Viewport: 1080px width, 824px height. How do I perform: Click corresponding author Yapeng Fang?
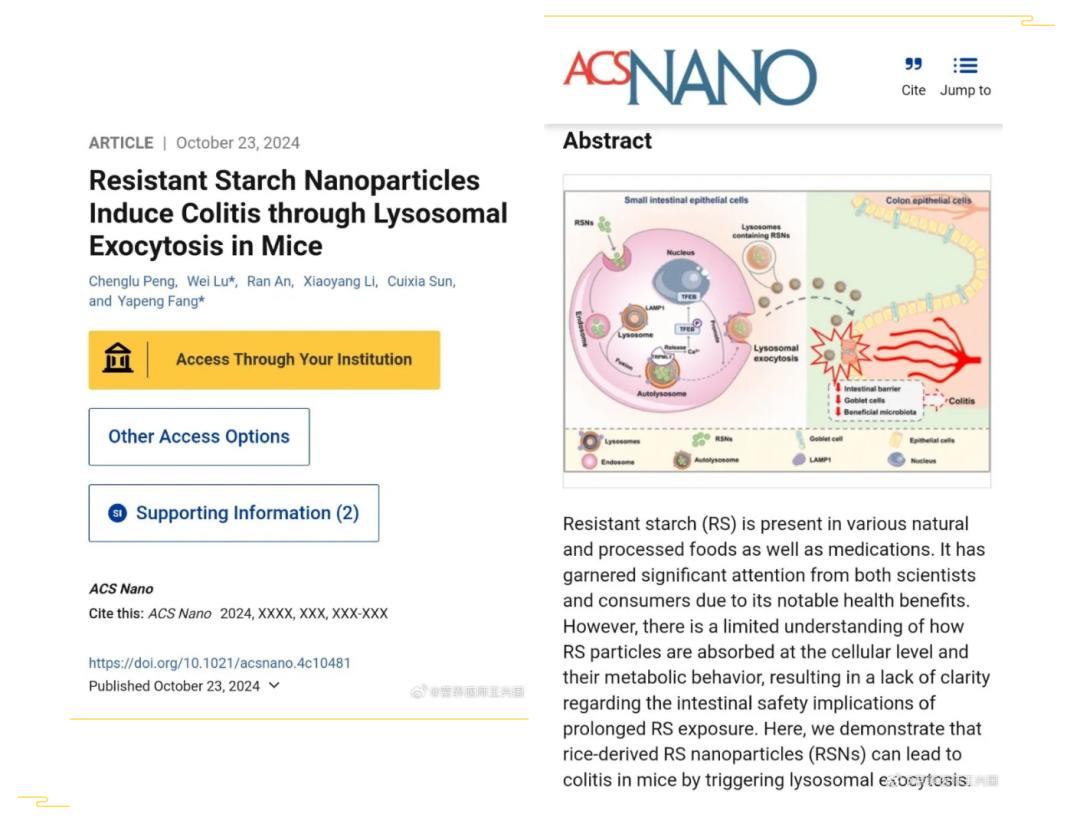pyautogui.click(x=157, y=301)
